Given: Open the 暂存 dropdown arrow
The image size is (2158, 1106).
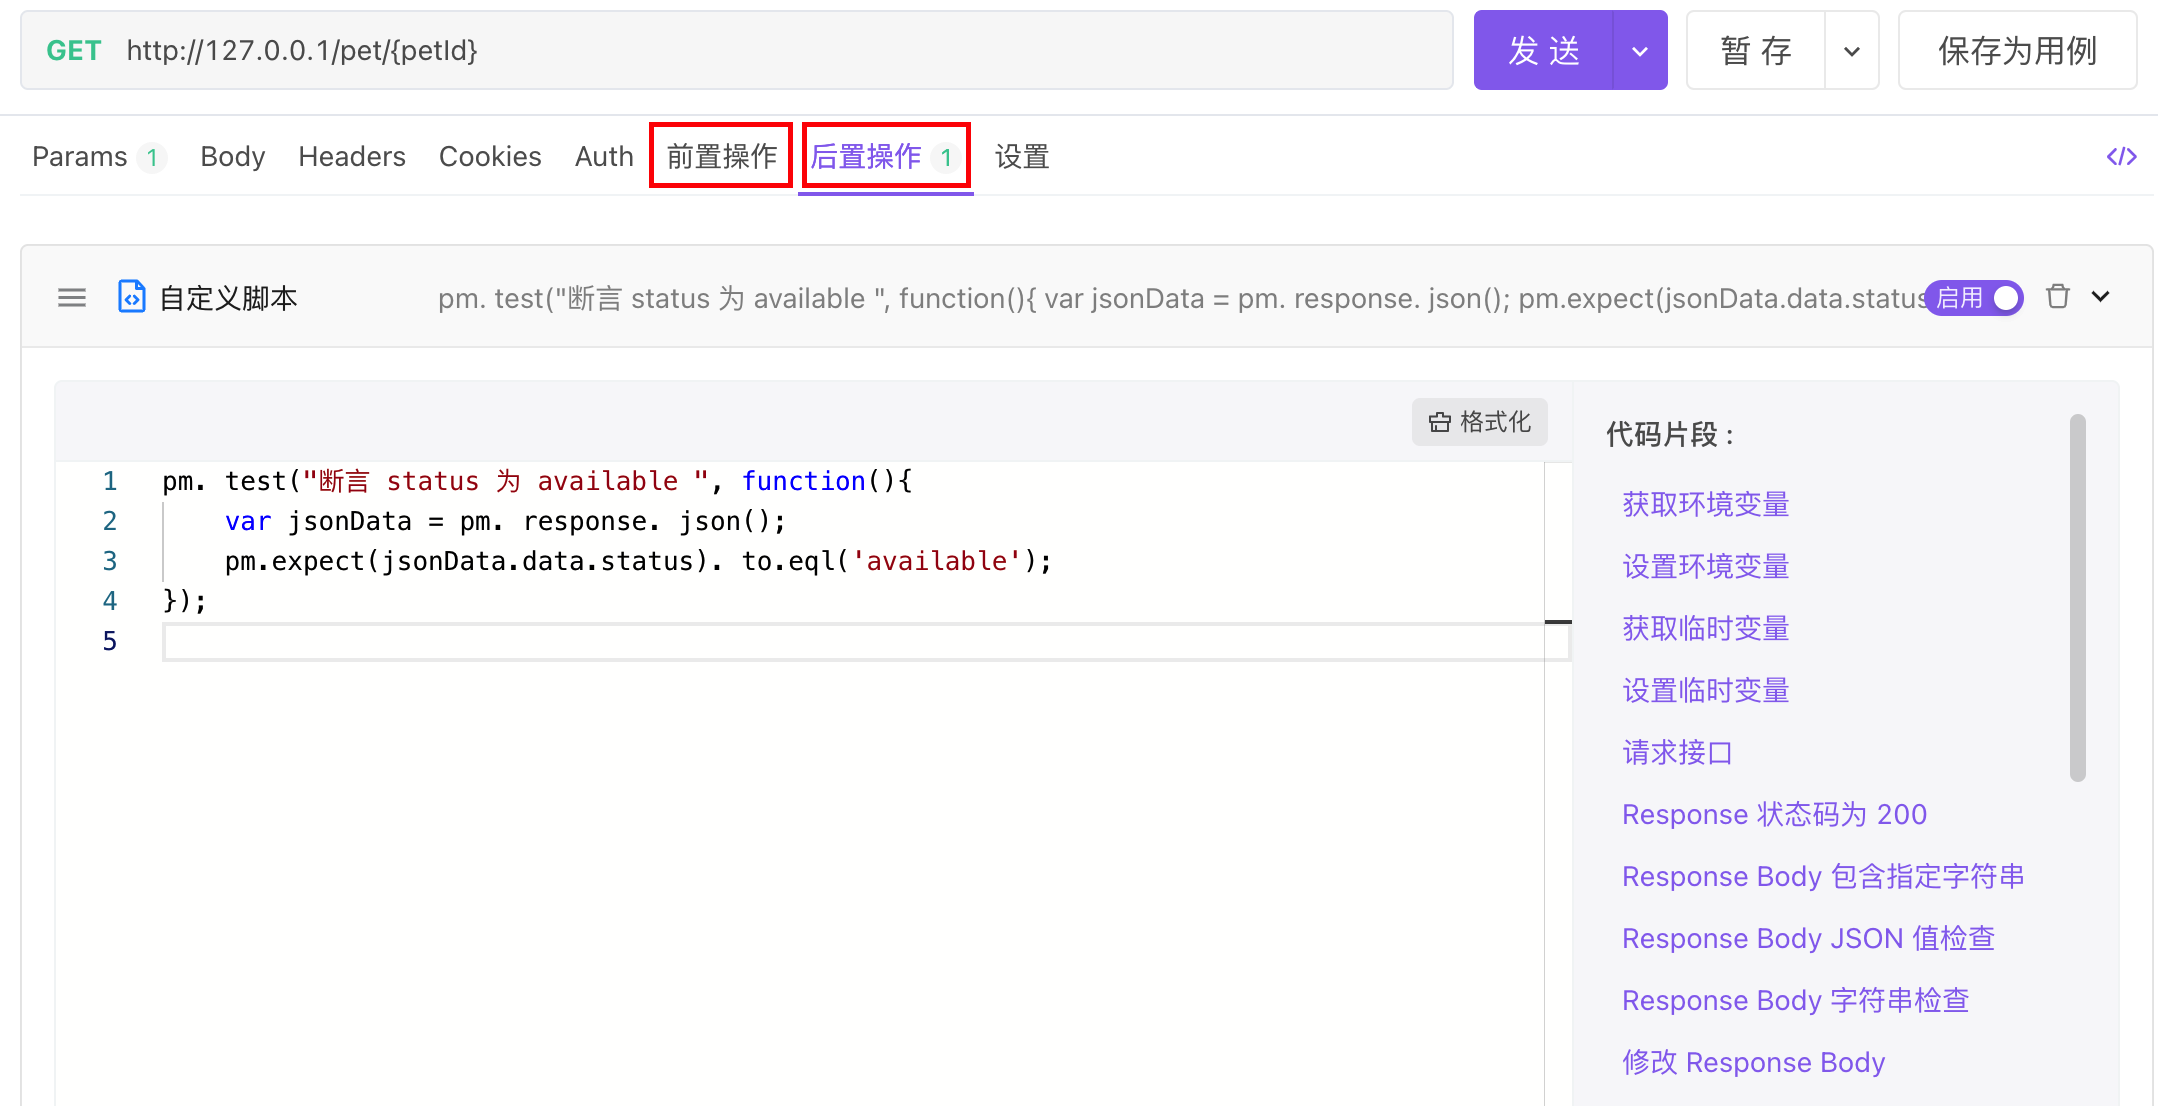Looking at the screenshot, I should tap(1852, 51).
